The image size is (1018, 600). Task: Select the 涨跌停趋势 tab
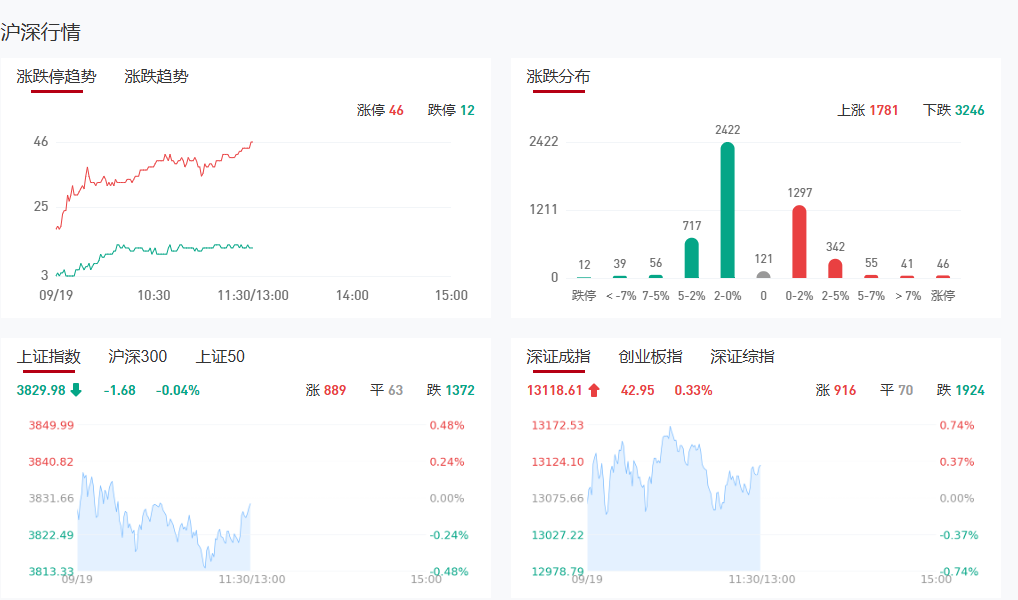click(57, 76)
